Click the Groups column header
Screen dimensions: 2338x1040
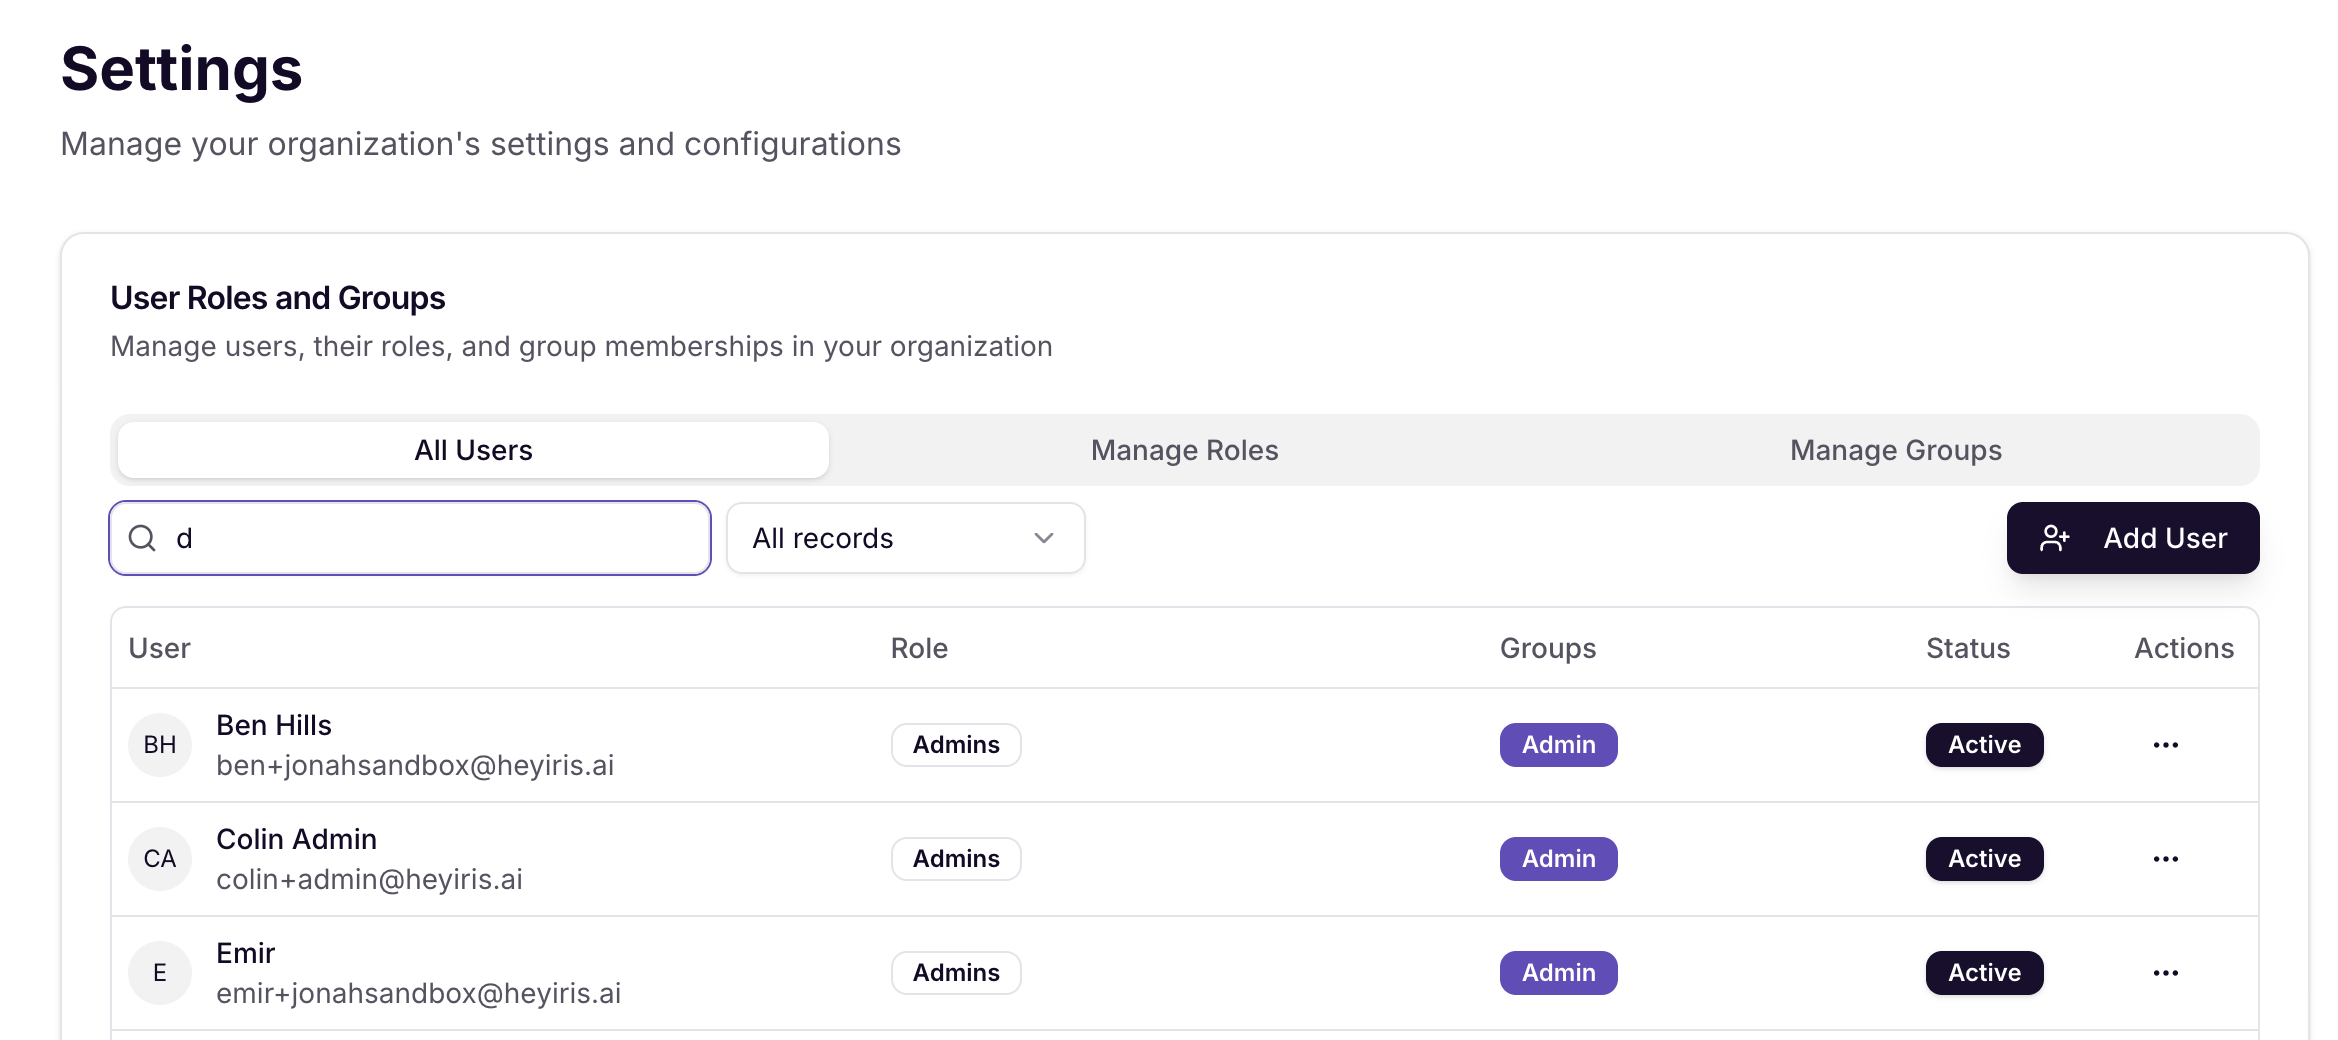[x=1548, y=648]
